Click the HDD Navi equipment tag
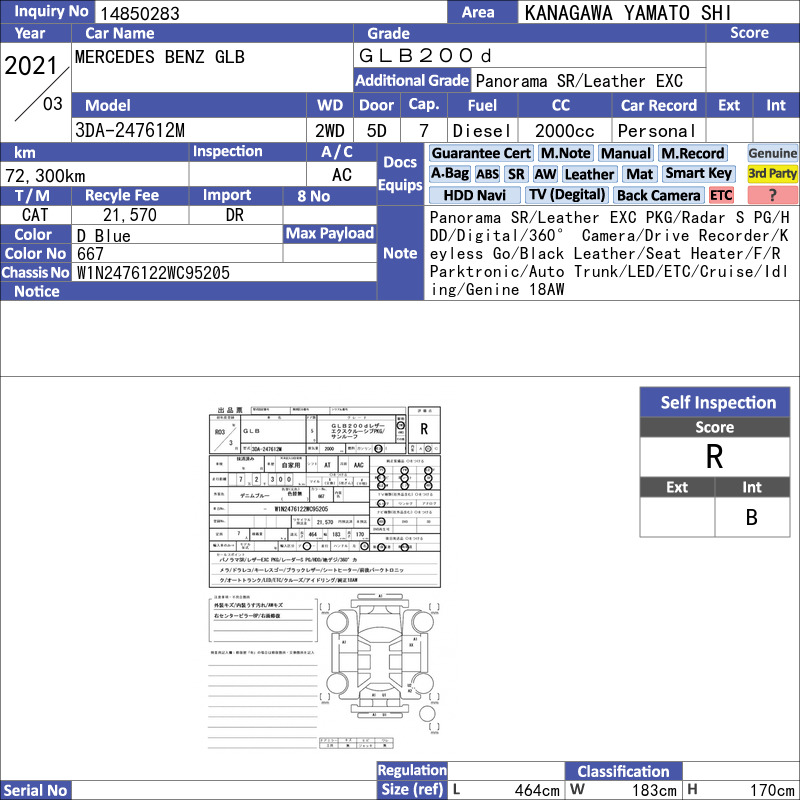The height and width of the screenshot is (800, 800). point(474,195)
